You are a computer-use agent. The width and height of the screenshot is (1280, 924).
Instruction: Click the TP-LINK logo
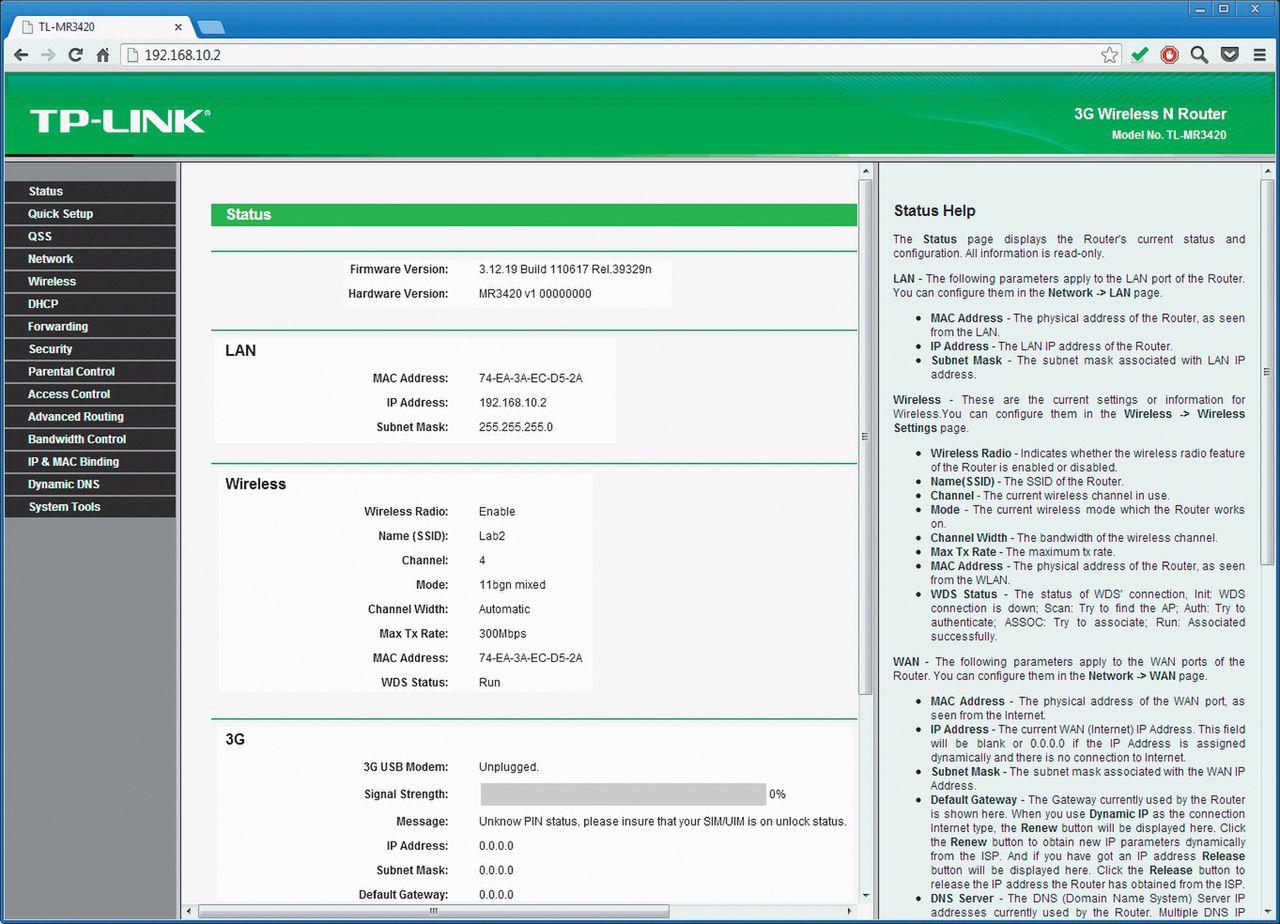[x=120, y=121]
